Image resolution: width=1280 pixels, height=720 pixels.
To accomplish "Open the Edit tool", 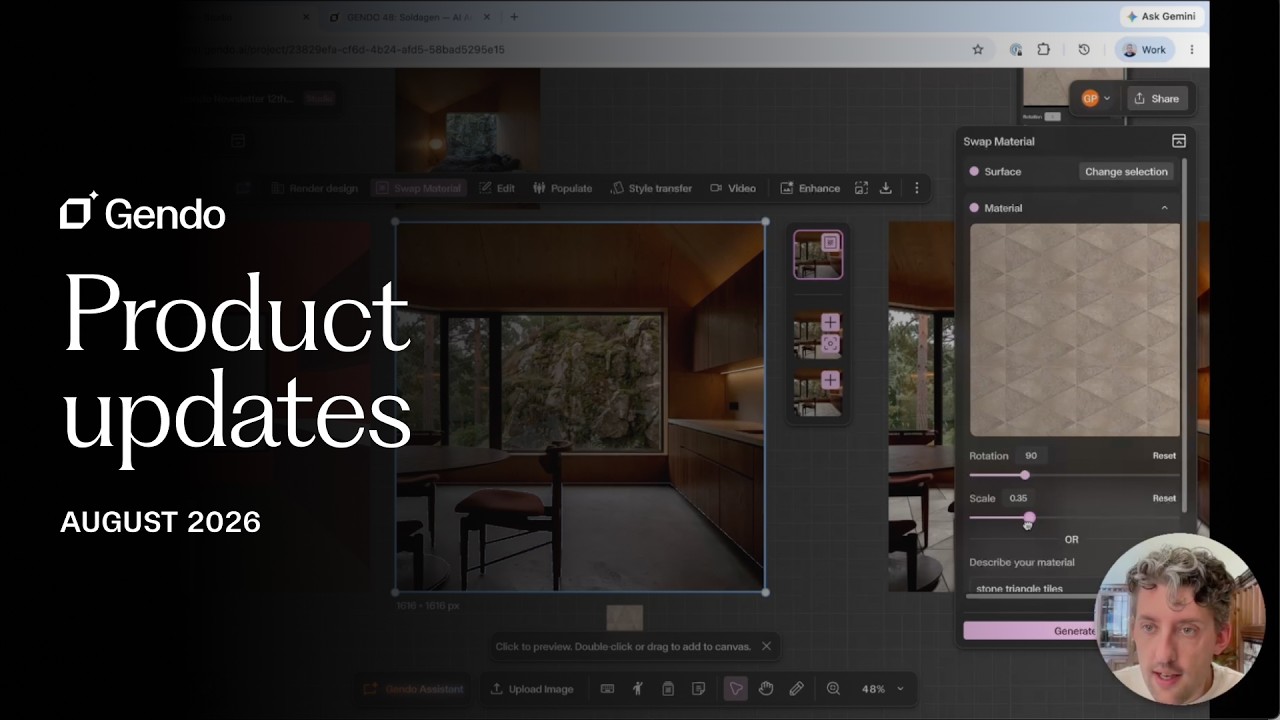I will tap(496, 188).
